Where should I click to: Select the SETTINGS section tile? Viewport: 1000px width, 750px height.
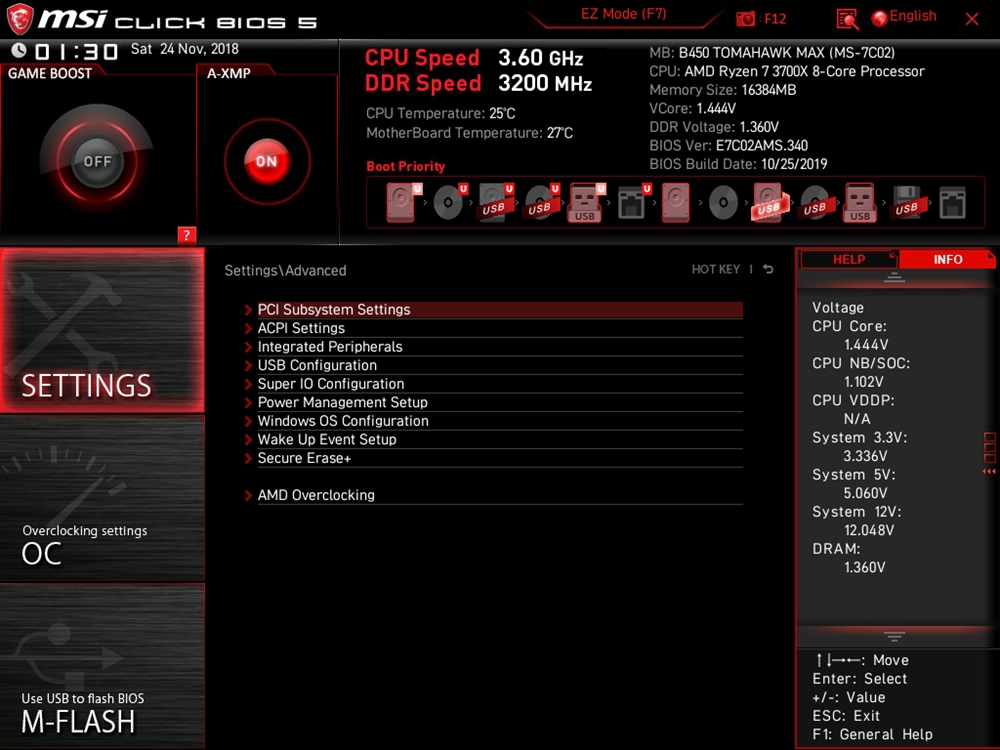(103, 330)
